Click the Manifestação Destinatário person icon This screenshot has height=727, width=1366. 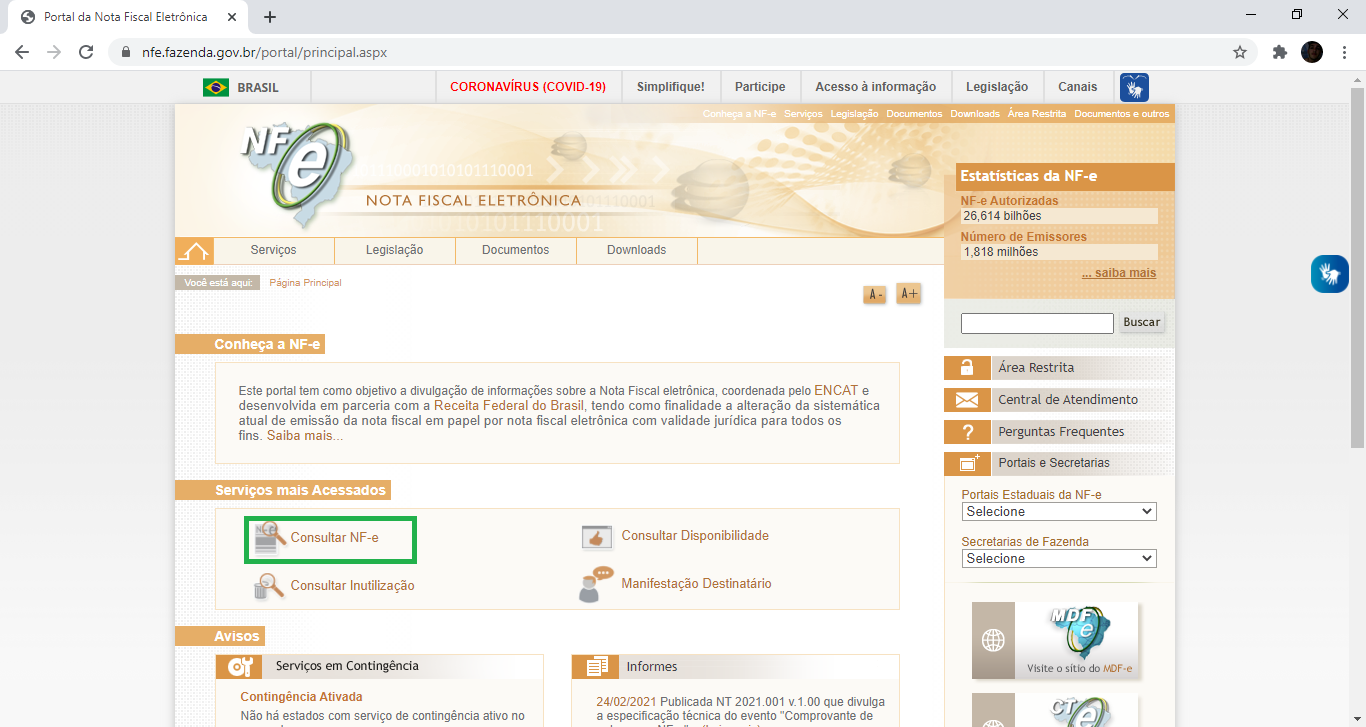coord(596,584)
